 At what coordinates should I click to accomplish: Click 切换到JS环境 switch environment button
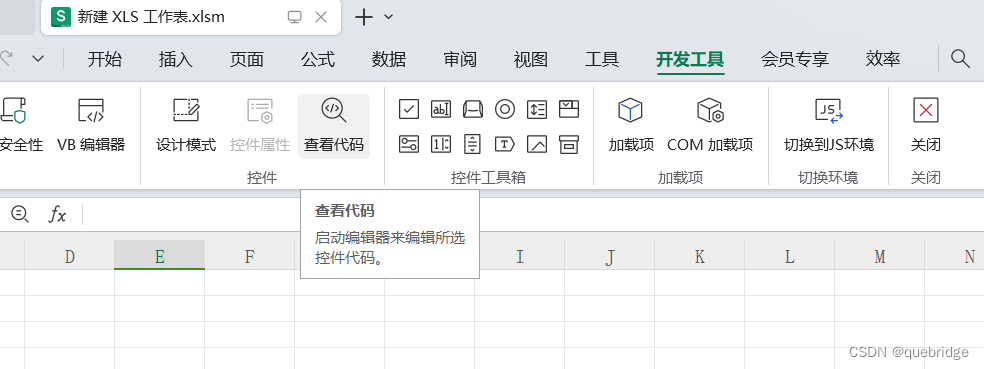(x=829, y=126)
